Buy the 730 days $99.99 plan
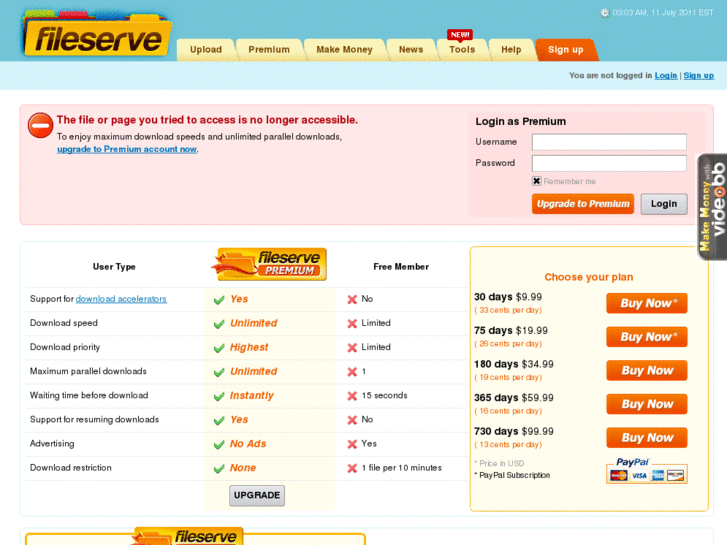727x545 pixels. coord(647,438)
